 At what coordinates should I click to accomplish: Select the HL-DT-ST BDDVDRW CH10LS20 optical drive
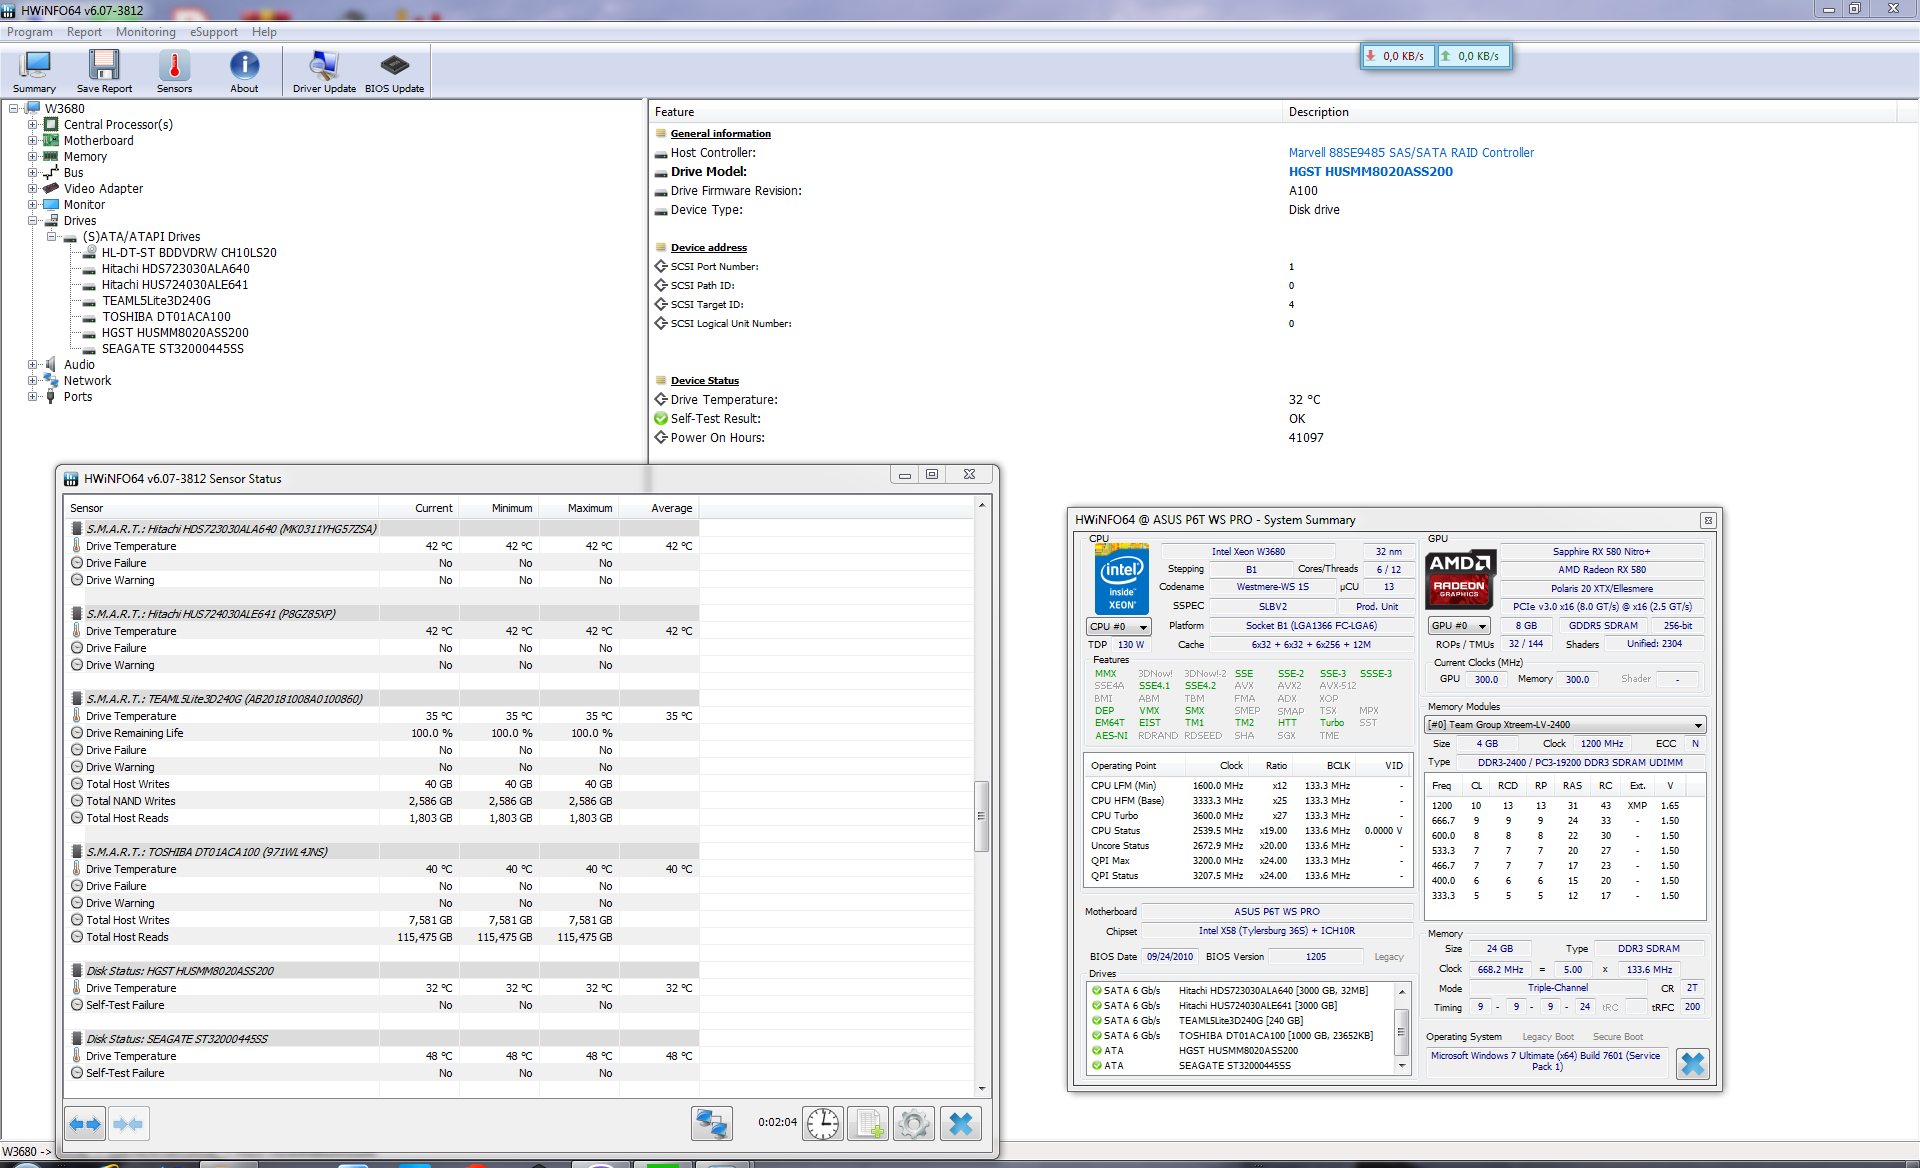click(x=189, y=253)
